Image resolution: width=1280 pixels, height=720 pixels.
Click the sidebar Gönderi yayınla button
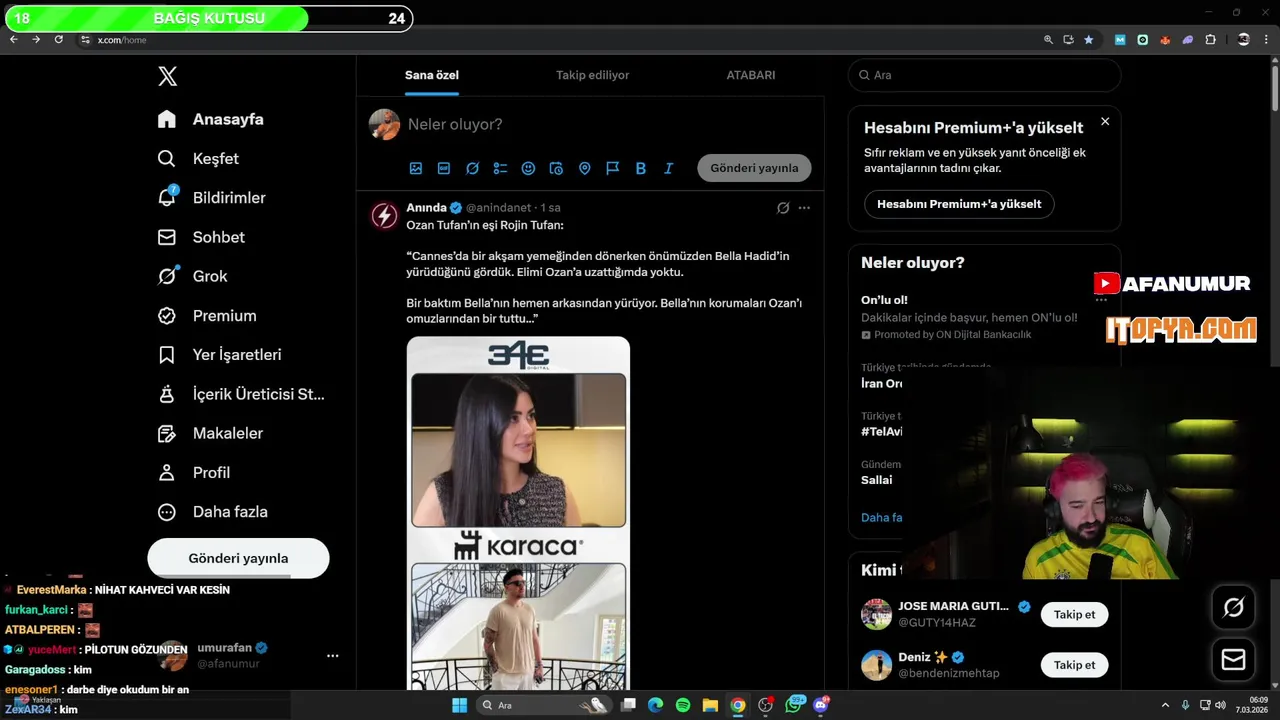pos(238,558)
